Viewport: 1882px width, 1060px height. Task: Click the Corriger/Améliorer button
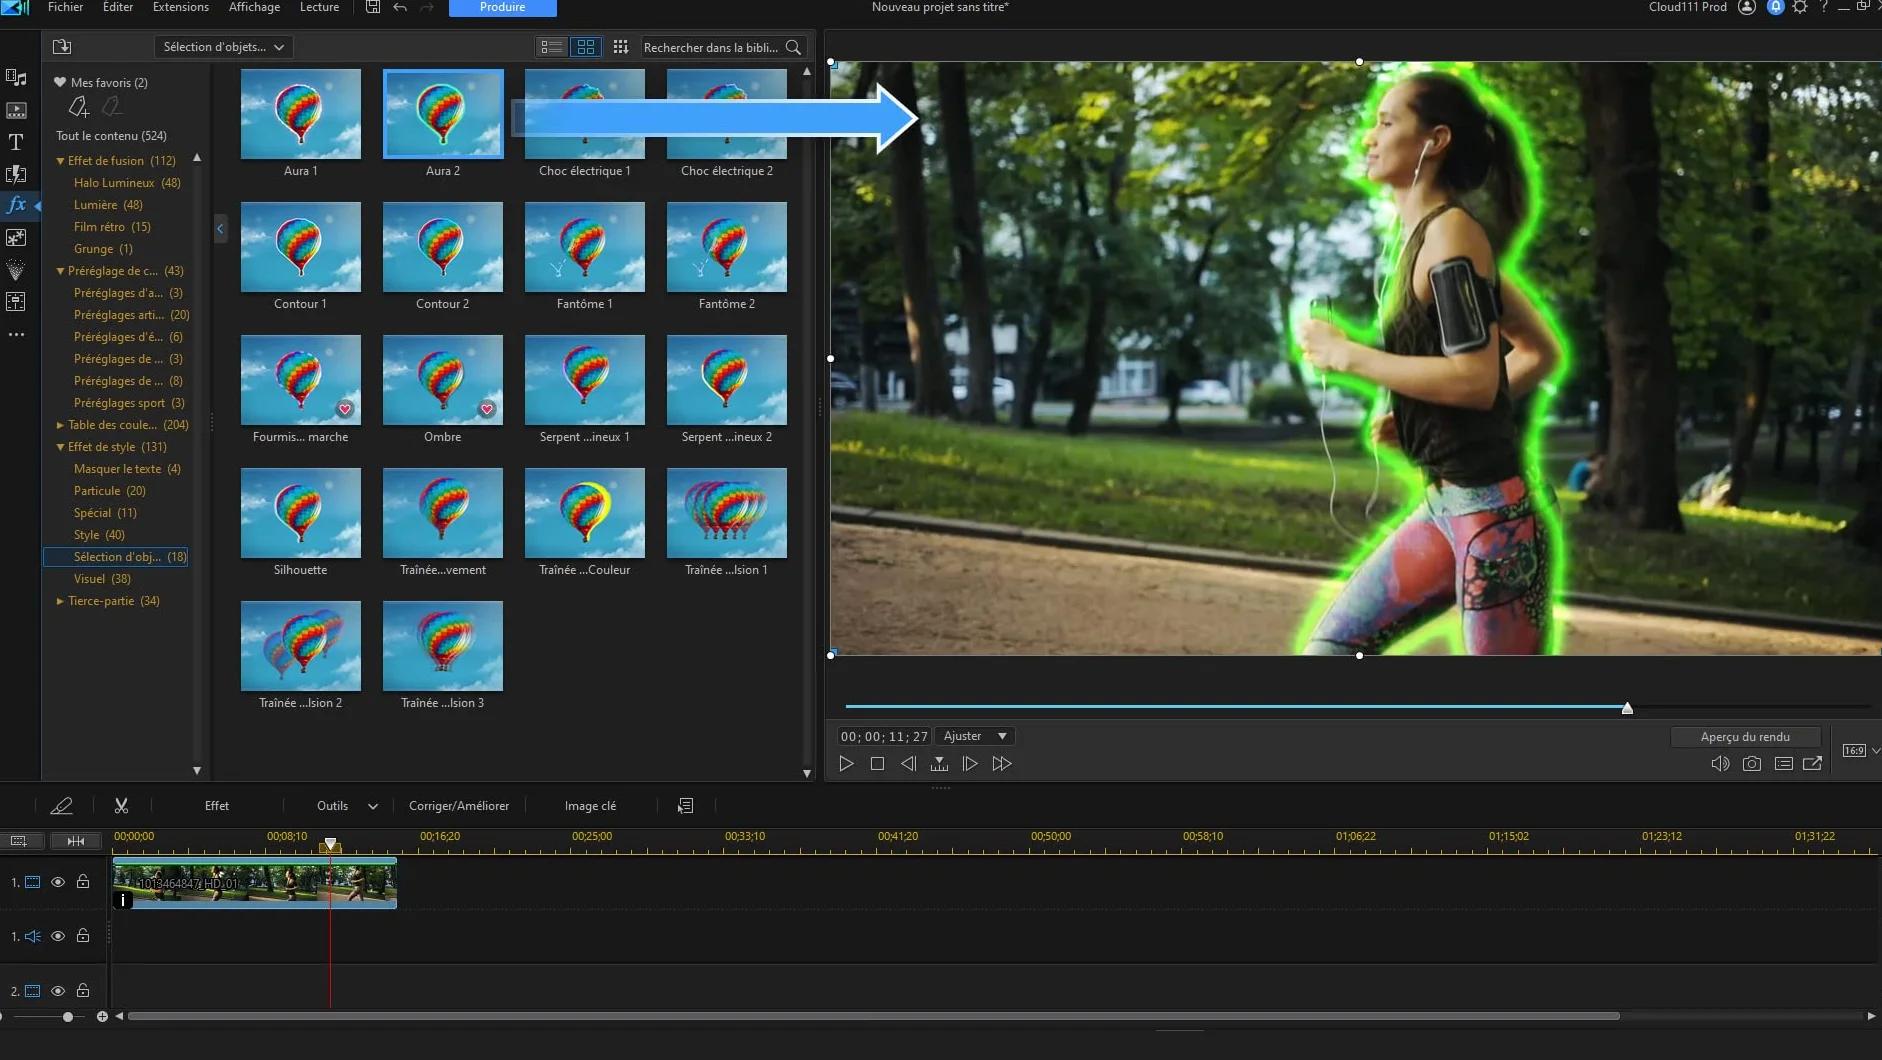click(459, 806)
